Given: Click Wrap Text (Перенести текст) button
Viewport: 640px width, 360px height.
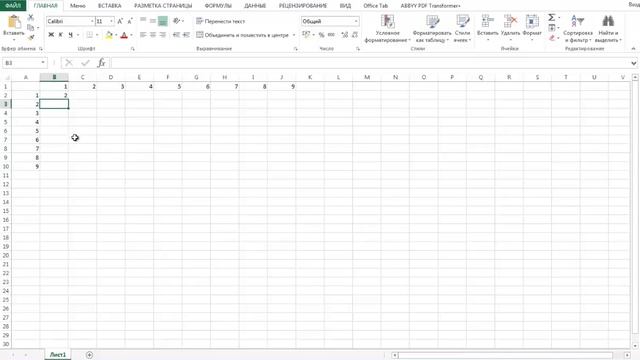Looking at the screenshot, I should click(x=221, y=21).
